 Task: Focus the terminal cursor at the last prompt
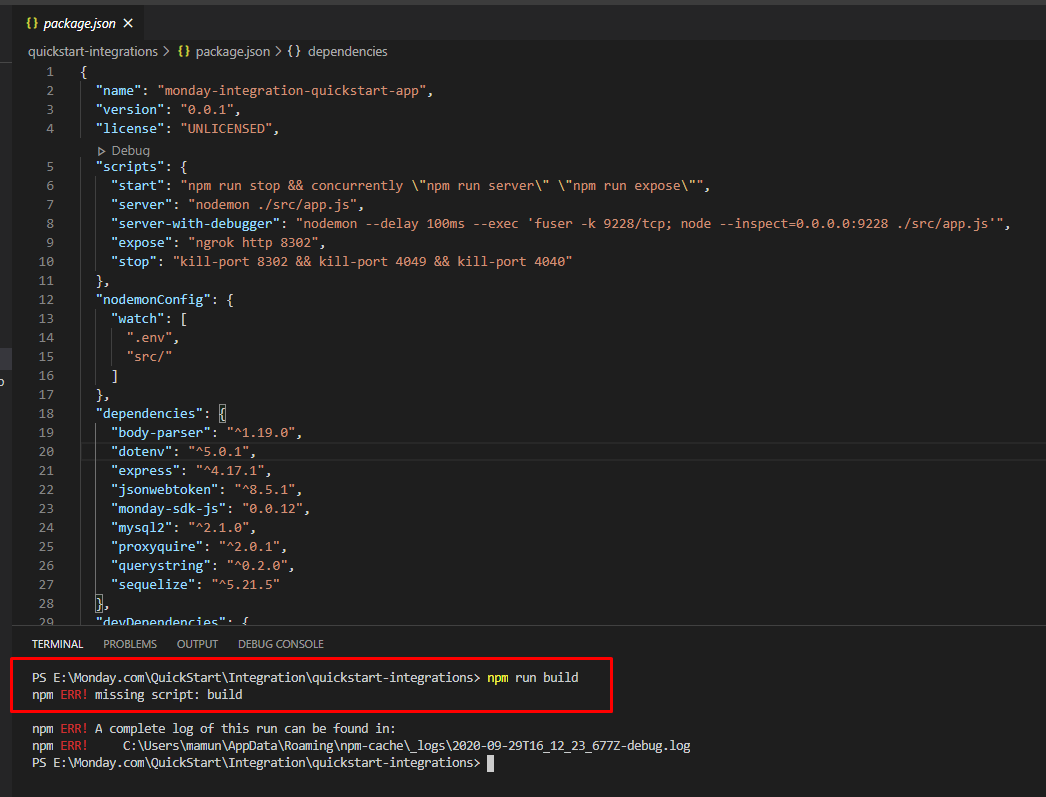pyautogui.click(x=490, y=764)
